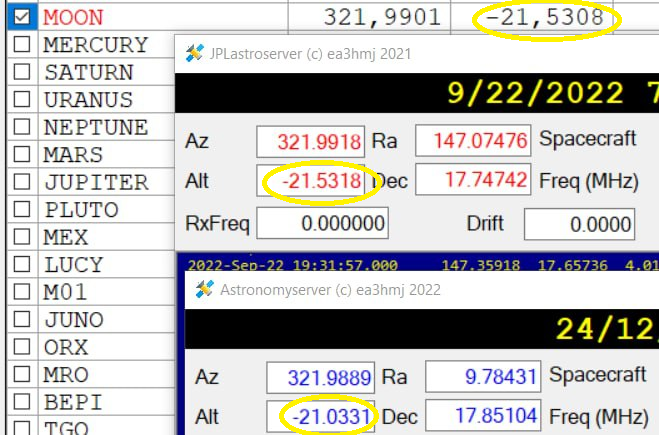Viewport: 659px width, 435px height.
Task: Check the MRO checkbox
Action: tap(22, 374)
